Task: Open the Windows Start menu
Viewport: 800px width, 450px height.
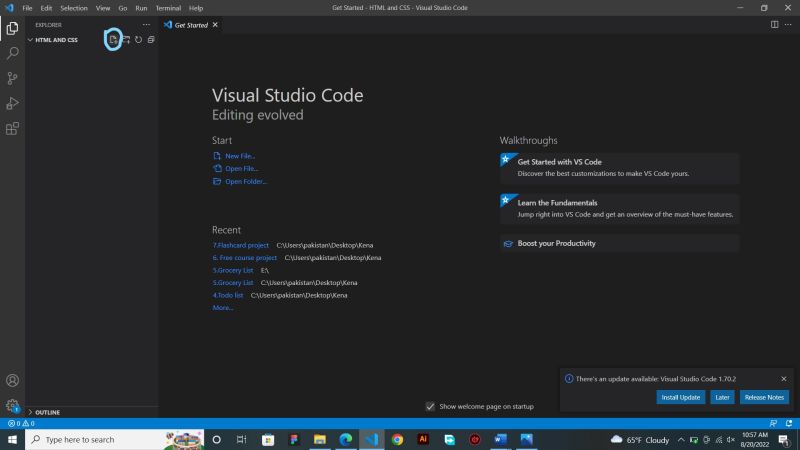Action: (x=12, y=439)
